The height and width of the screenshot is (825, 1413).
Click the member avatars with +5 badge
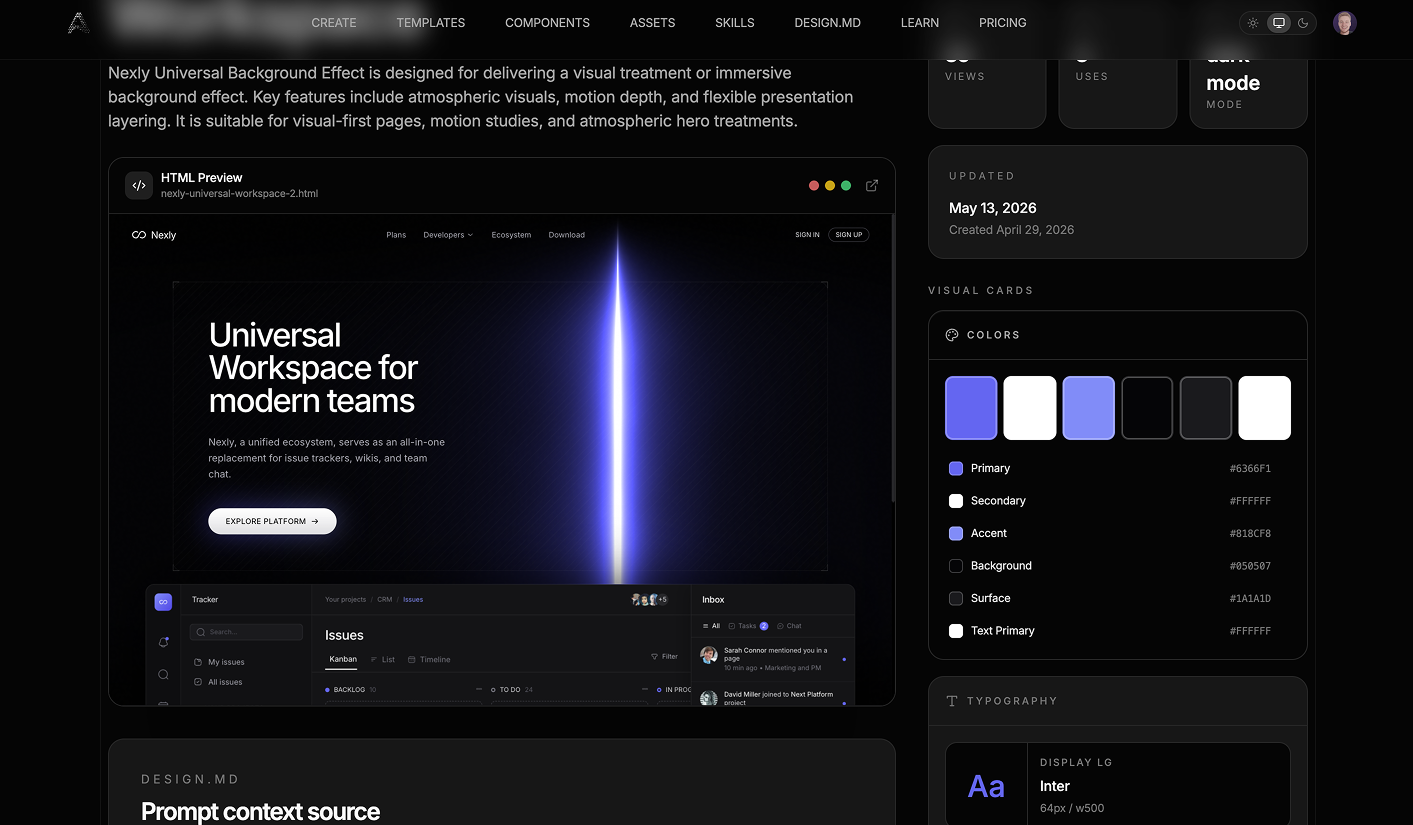(x=650, y=600)
